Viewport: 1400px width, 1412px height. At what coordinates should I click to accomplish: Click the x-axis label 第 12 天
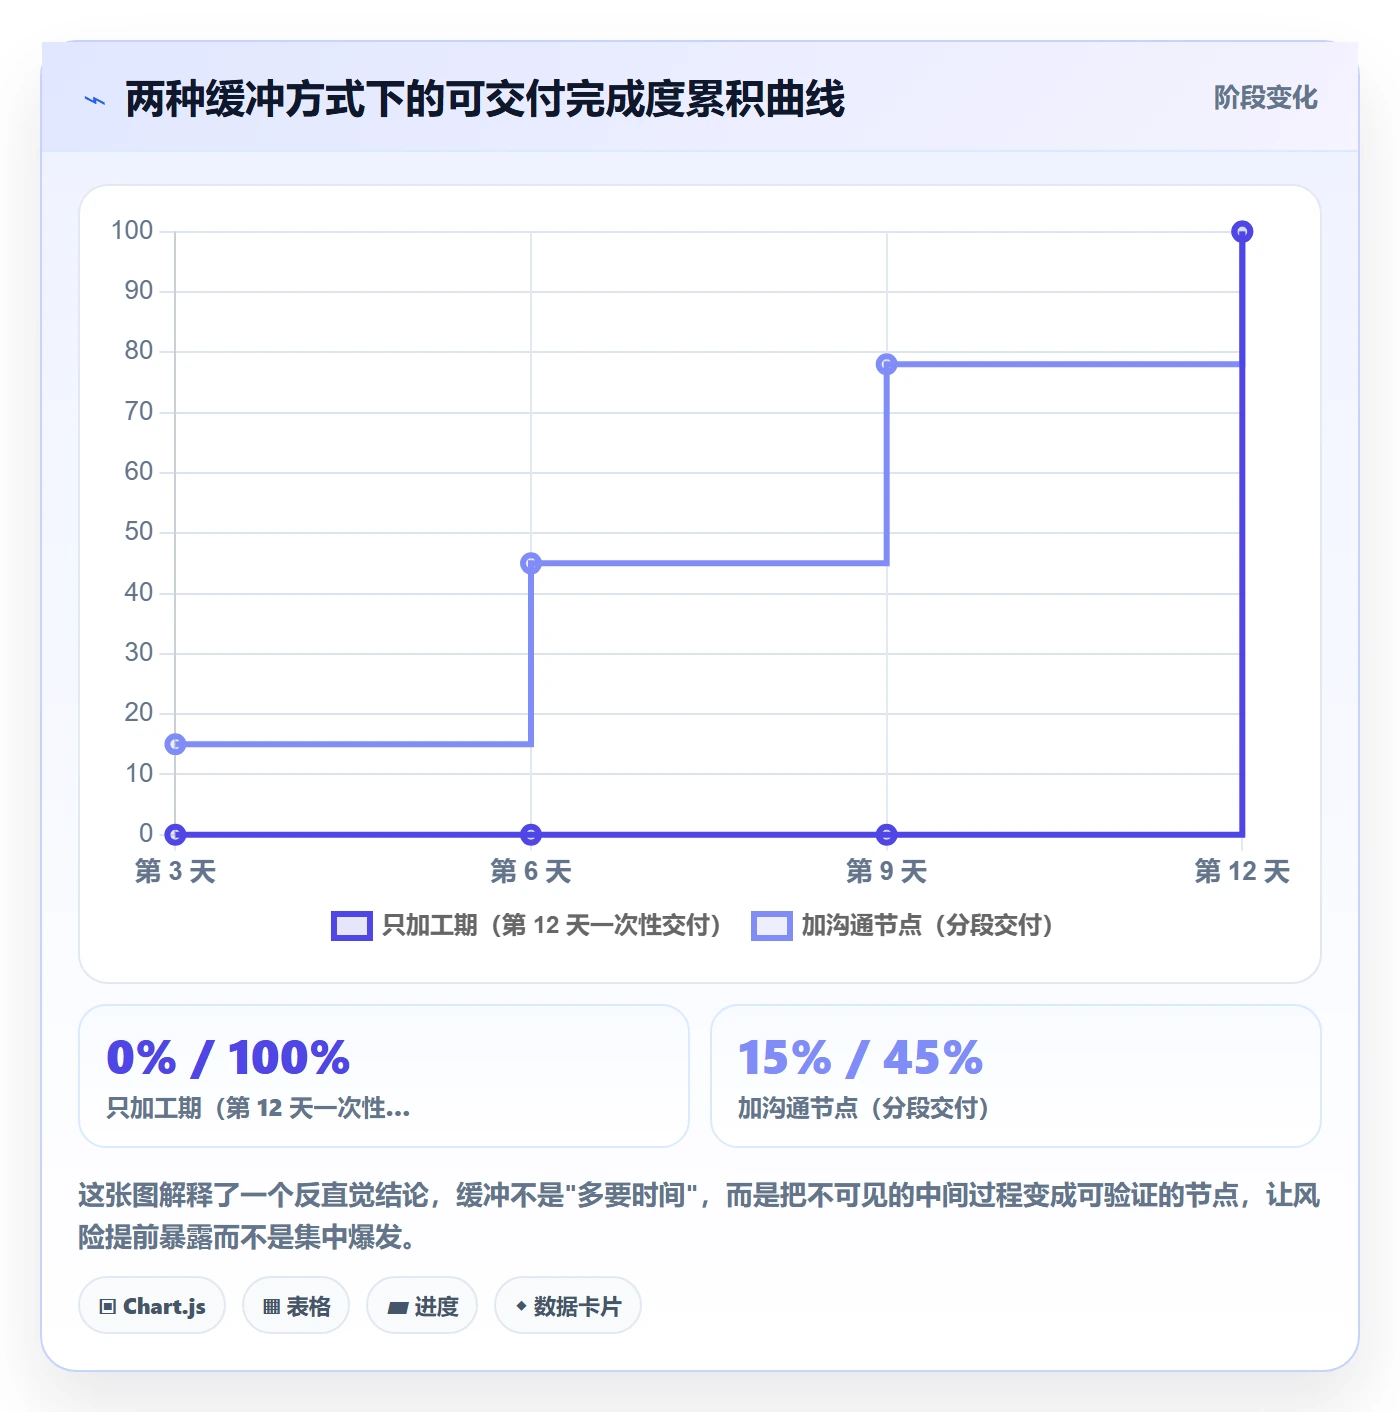1242,871
